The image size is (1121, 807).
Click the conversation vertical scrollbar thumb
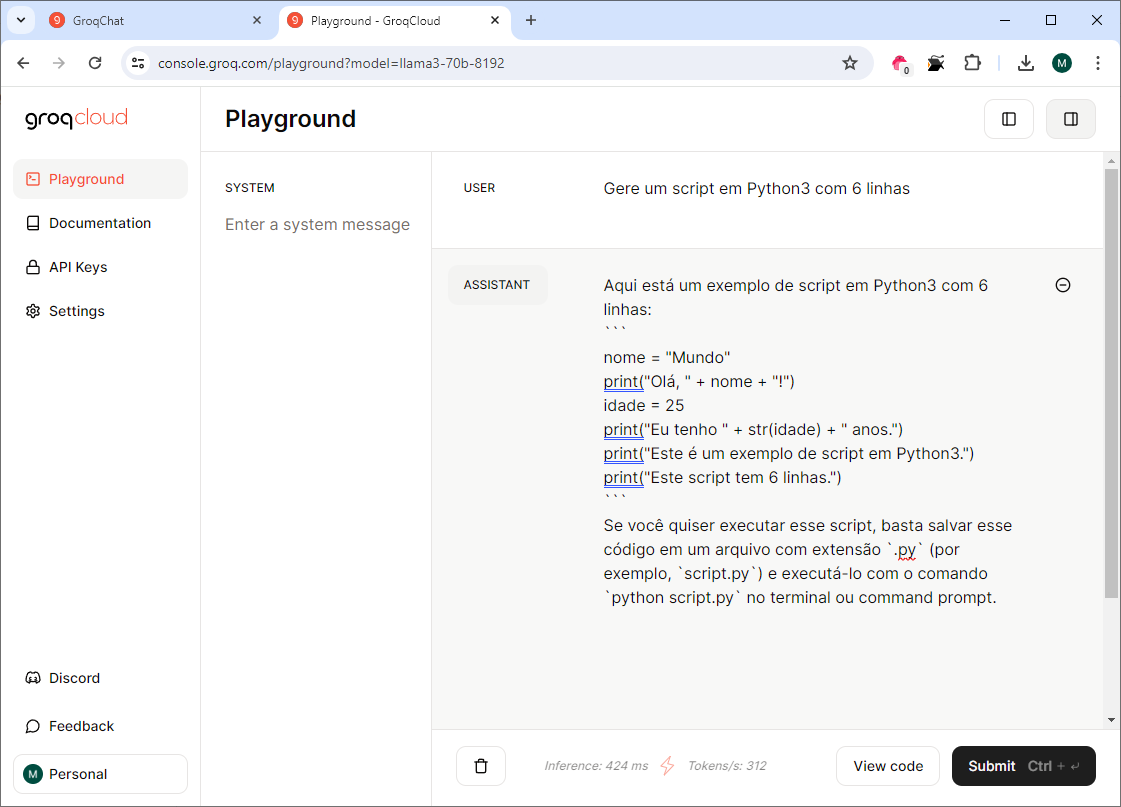(x=1111, y=382)
